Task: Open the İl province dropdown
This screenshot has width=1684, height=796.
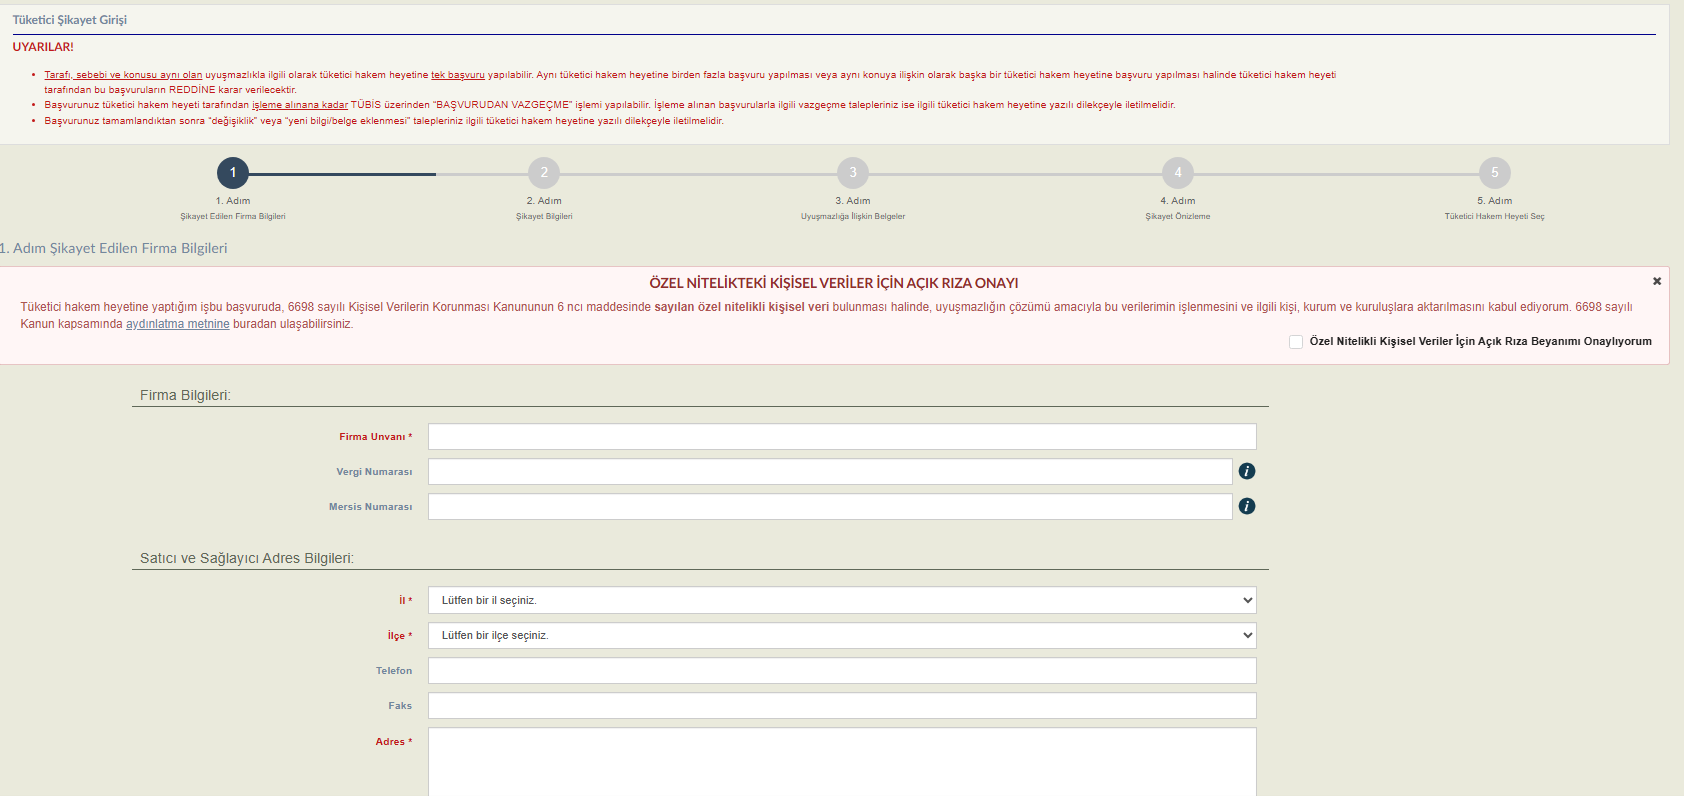Action: coord(842,600)
